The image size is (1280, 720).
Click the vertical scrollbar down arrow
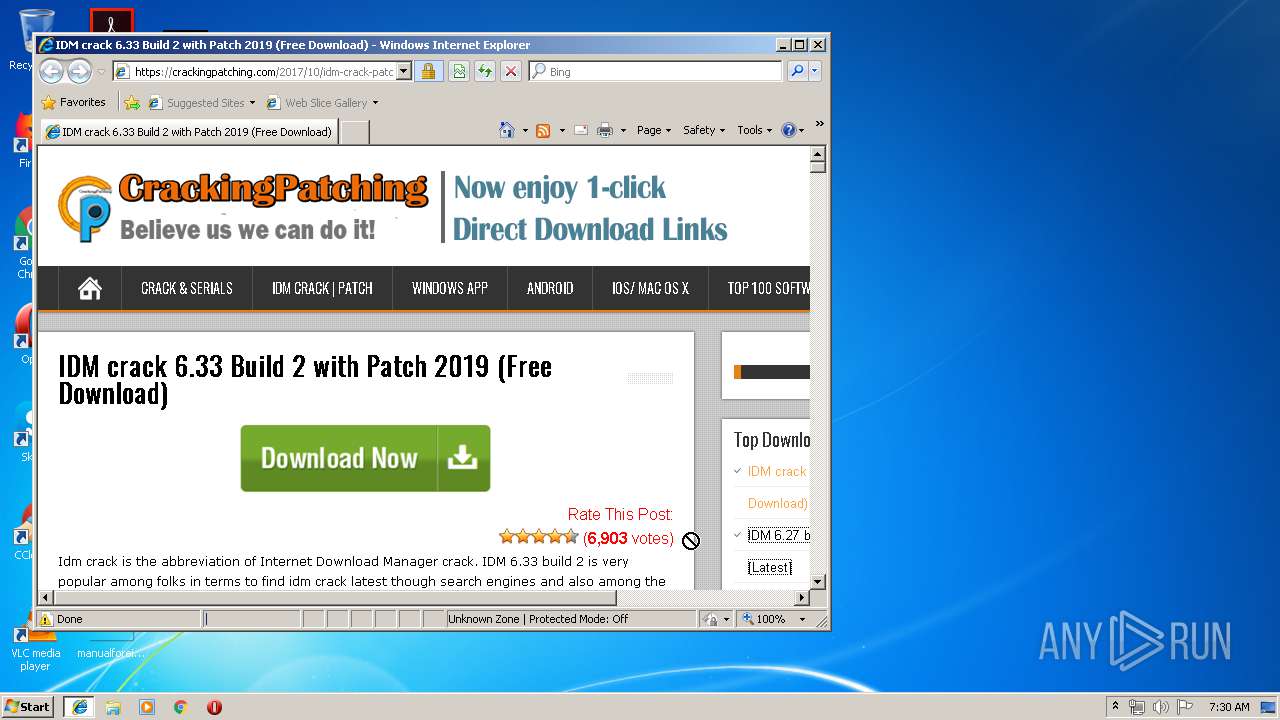coord(817,581)
